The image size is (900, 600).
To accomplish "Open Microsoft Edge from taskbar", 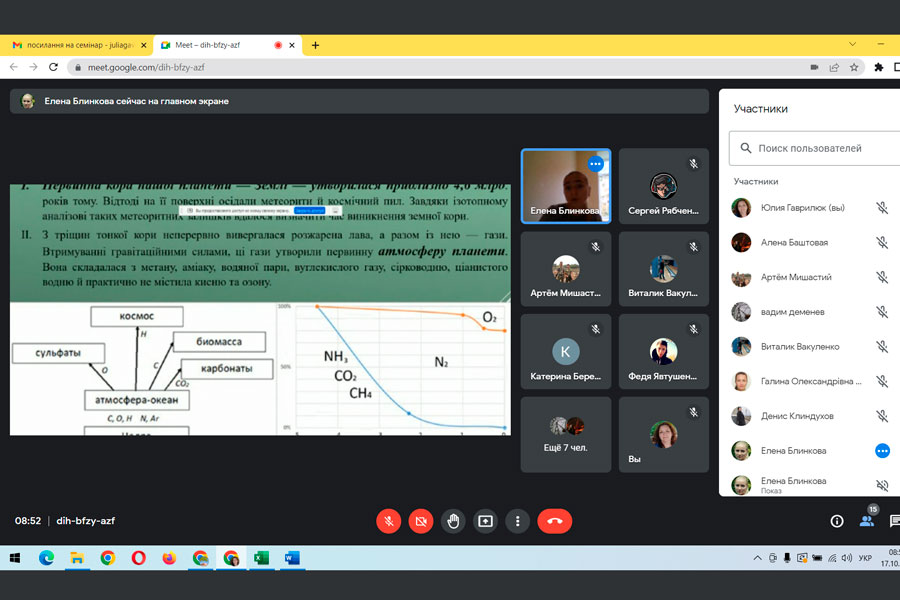I will pos(46,558).
